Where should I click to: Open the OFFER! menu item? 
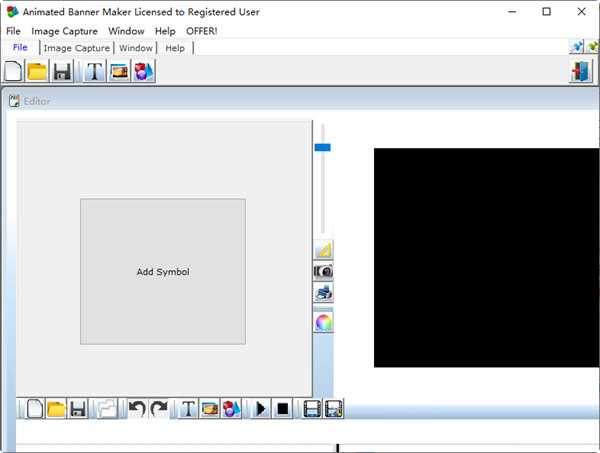point(201,31)
